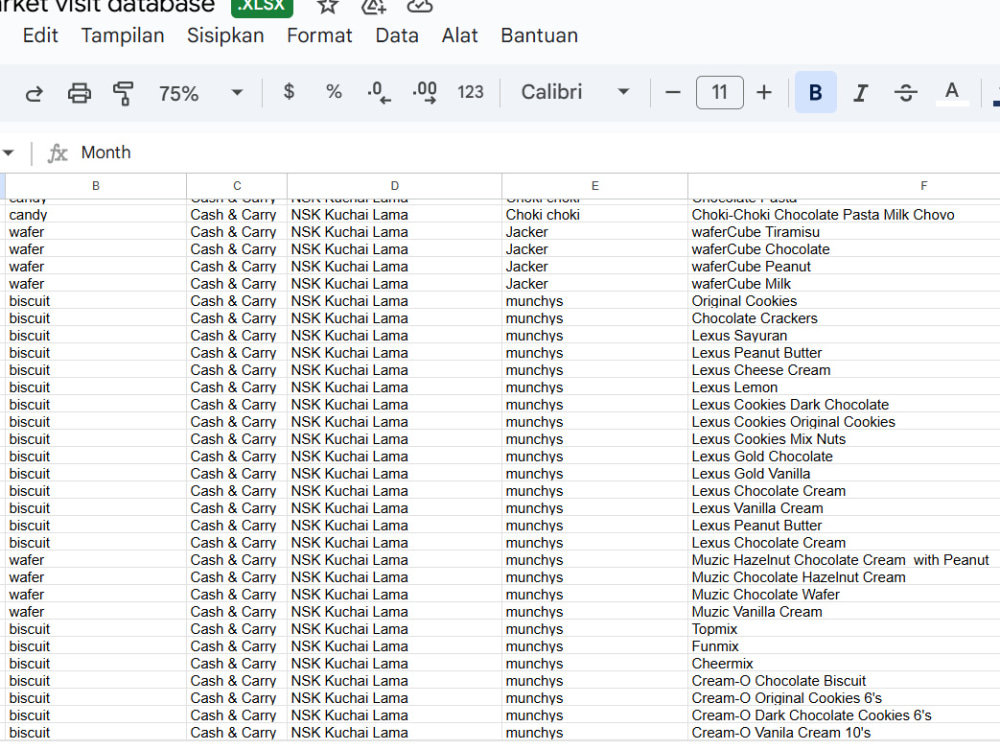Select column B header
Image resolution: width=1000 pixels, height=750 pixels.
pyautogui.click(x=96, y=186)
